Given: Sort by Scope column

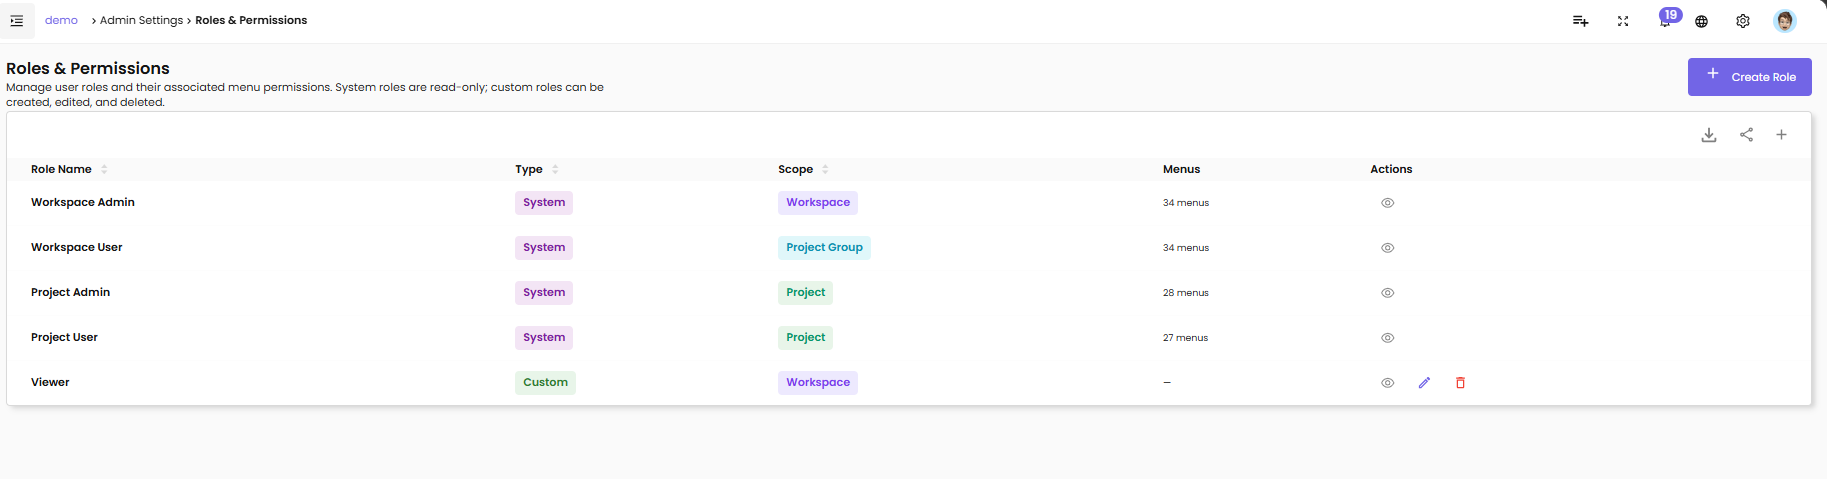Looking at the screenshot, I should [825, 169].
